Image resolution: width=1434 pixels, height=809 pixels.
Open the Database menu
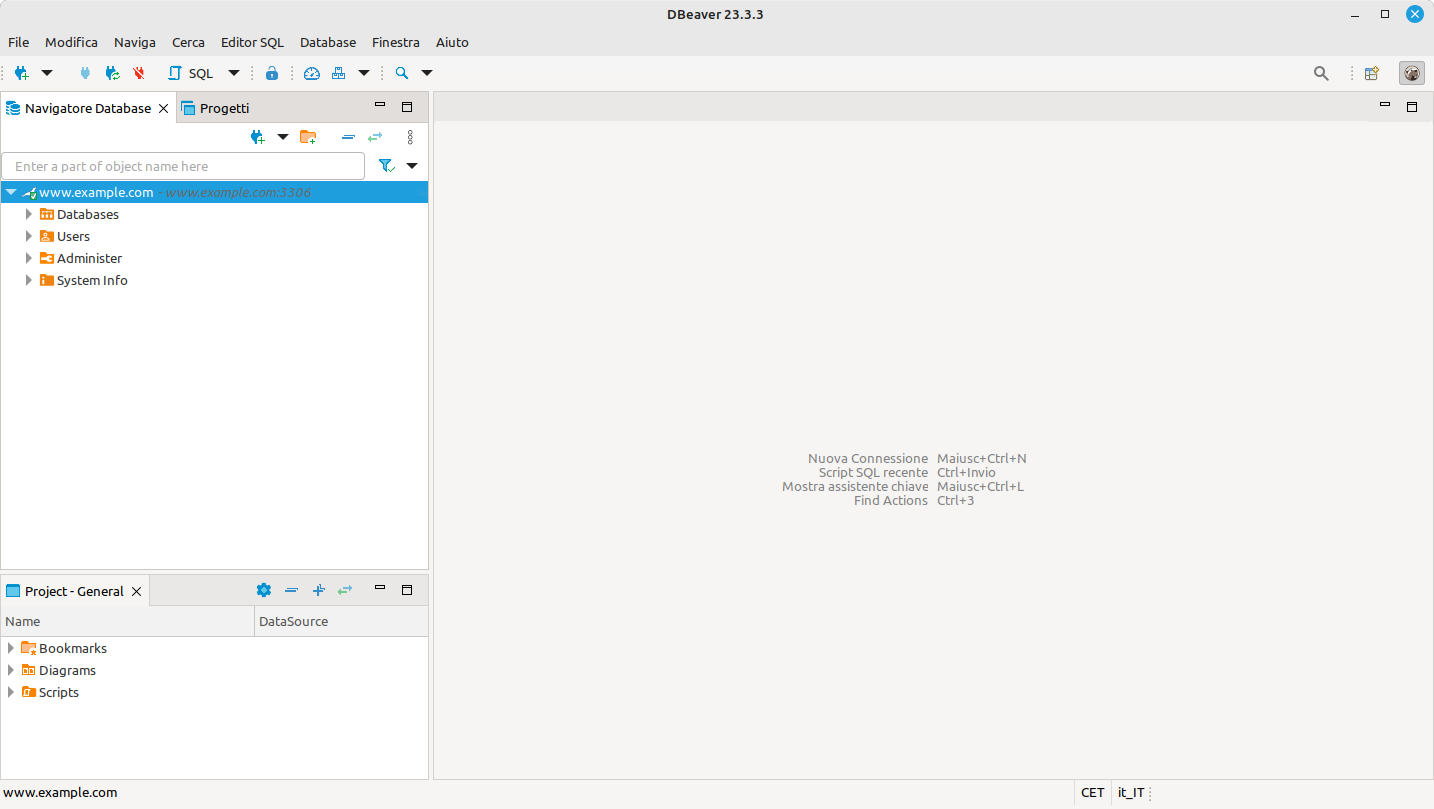tap(328, 42)
